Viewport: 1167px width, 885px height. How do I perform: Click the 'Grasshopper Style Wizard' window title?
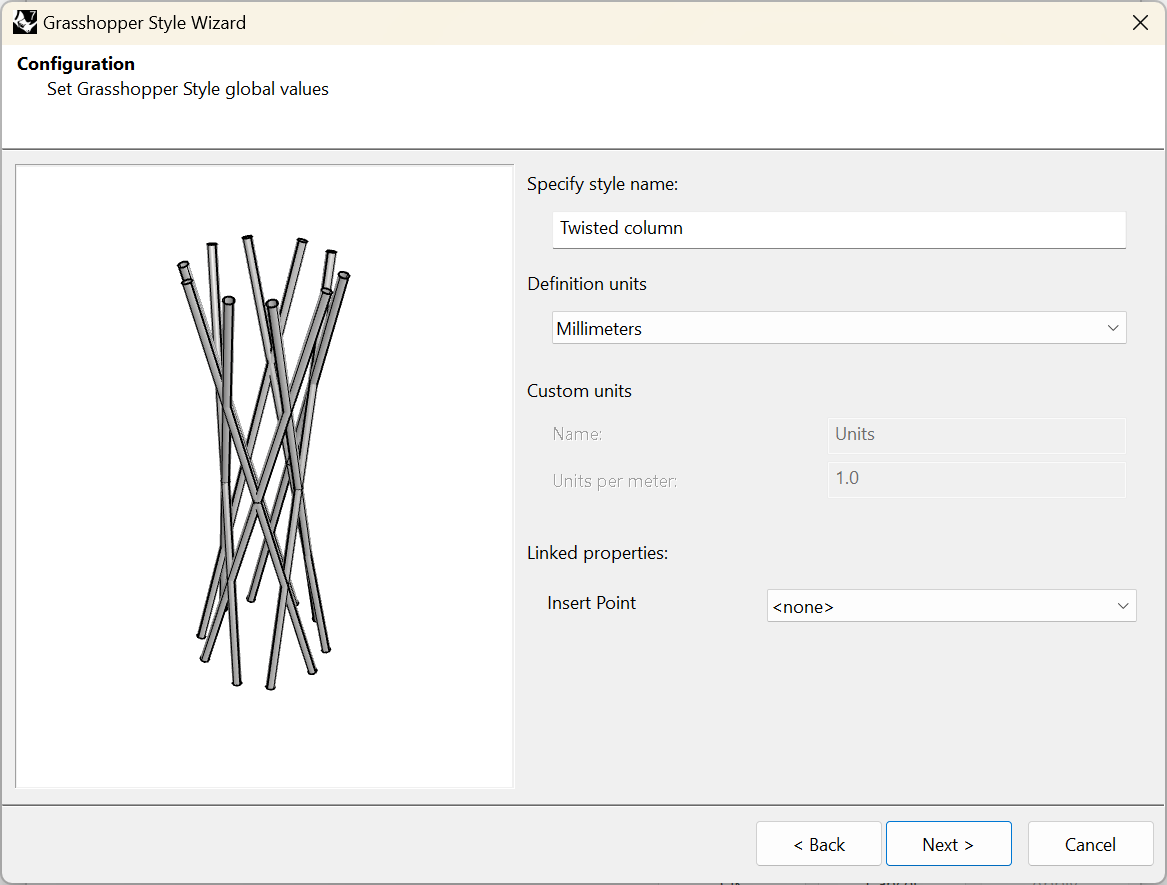(144, 23)
